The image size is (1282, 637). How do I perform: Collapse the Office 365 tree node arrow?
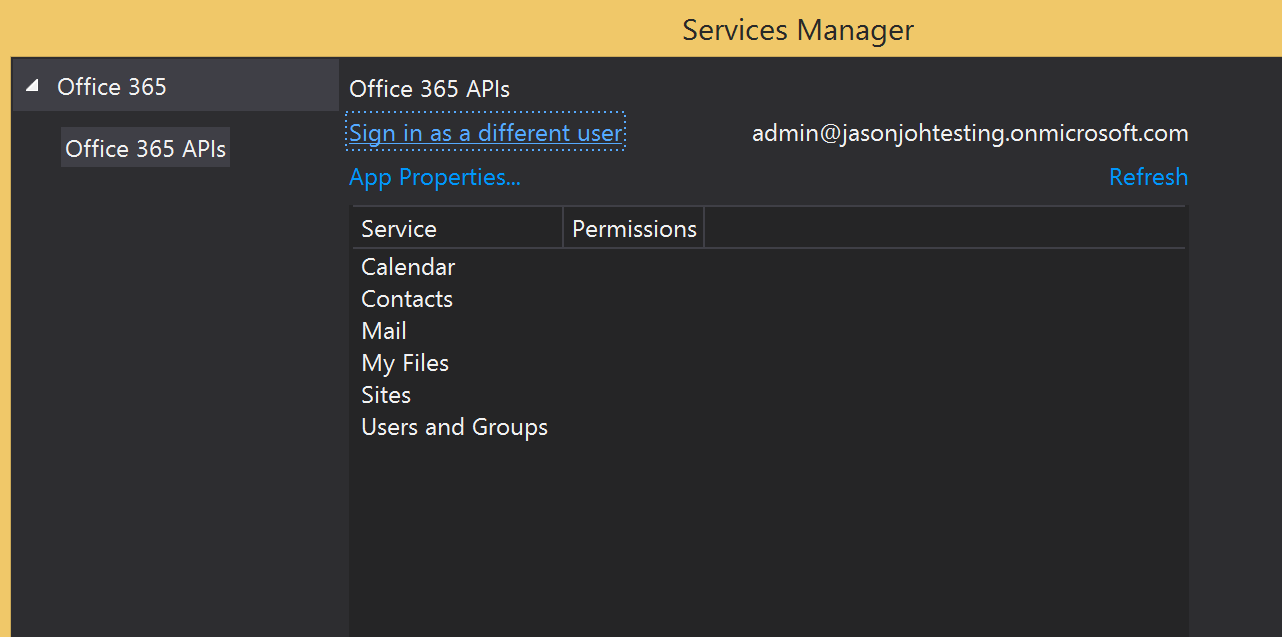pos(32,87)
